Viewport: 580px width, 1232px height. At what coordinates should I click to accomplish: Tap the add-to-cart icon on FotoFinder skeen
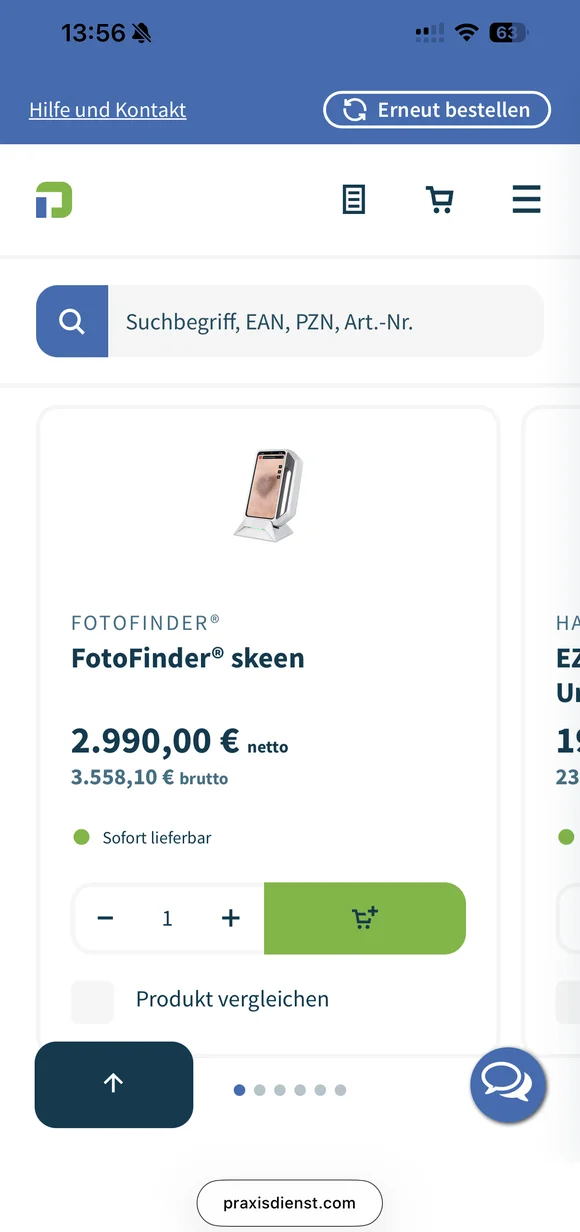click(365, 918)
